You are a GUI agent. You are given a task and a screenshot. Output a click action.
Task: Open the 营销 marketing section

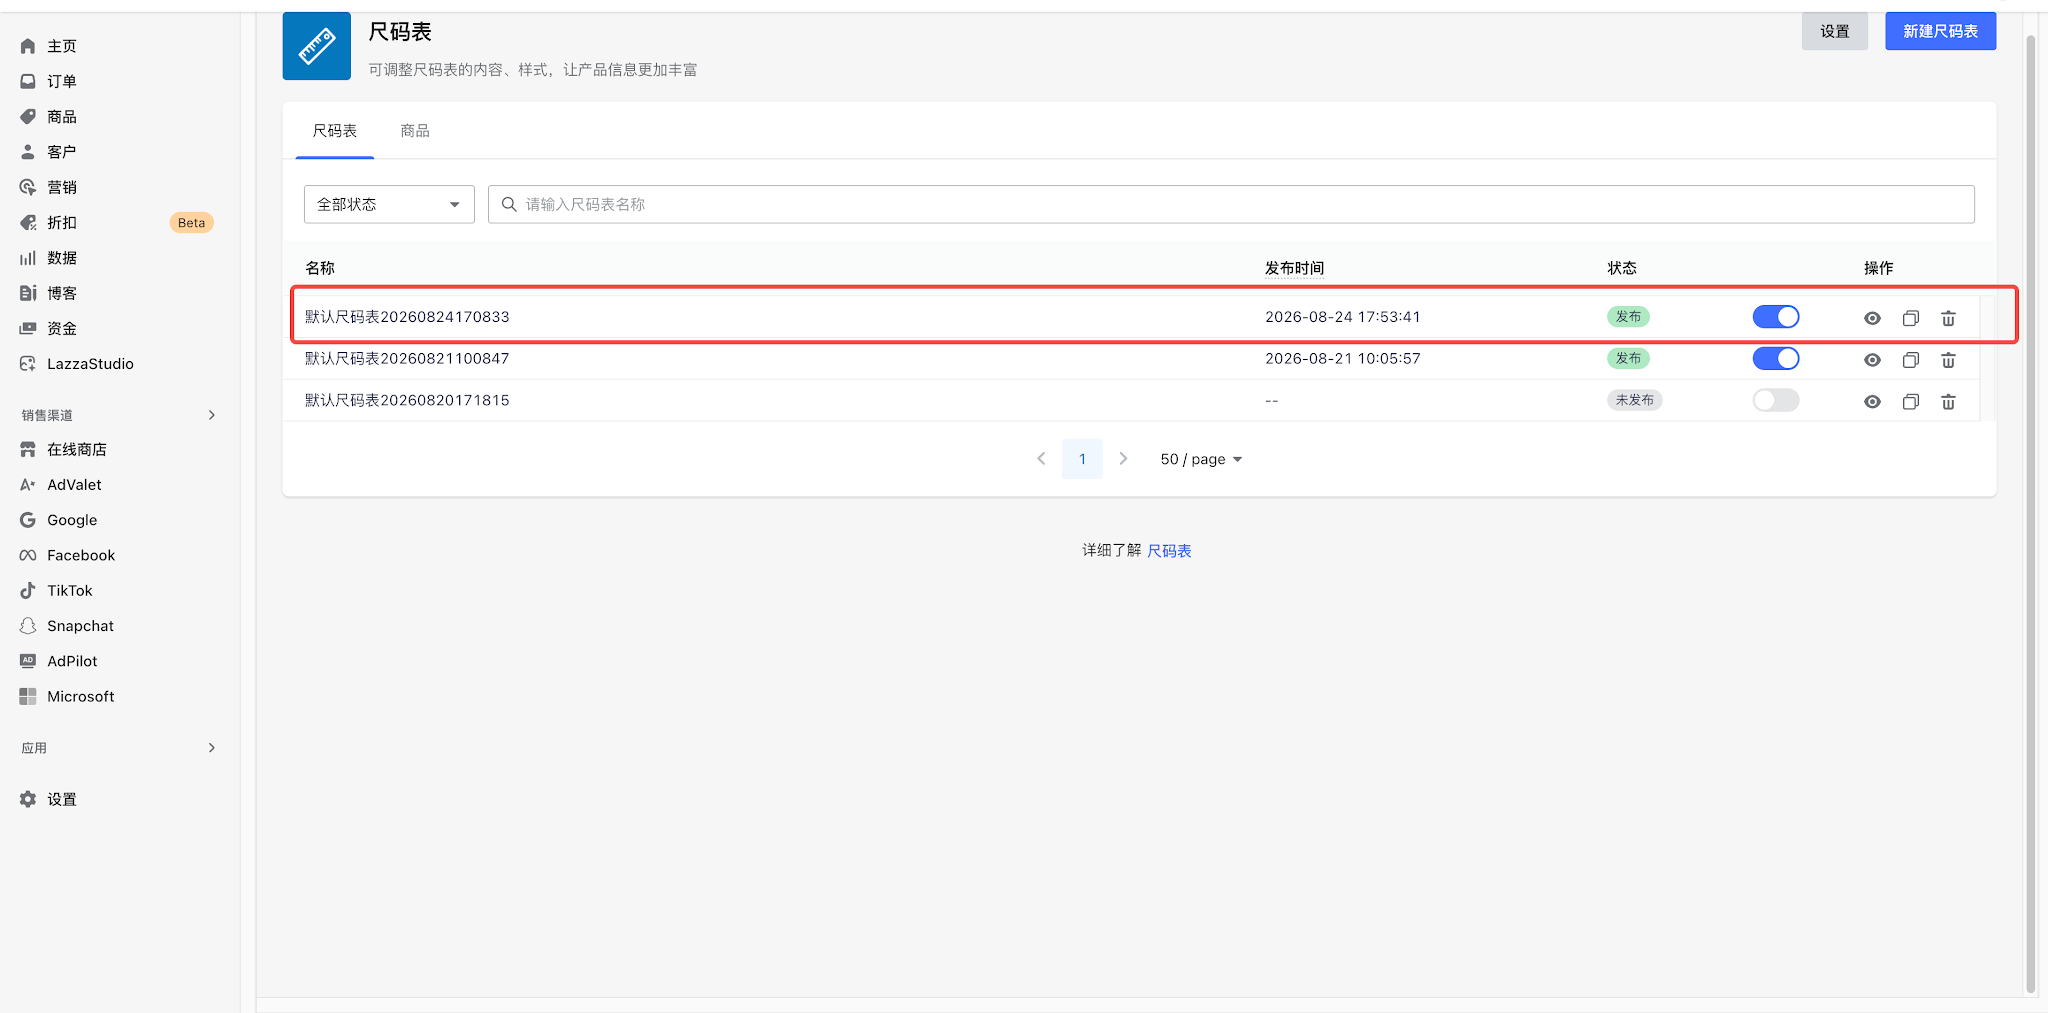click(61, 187)
